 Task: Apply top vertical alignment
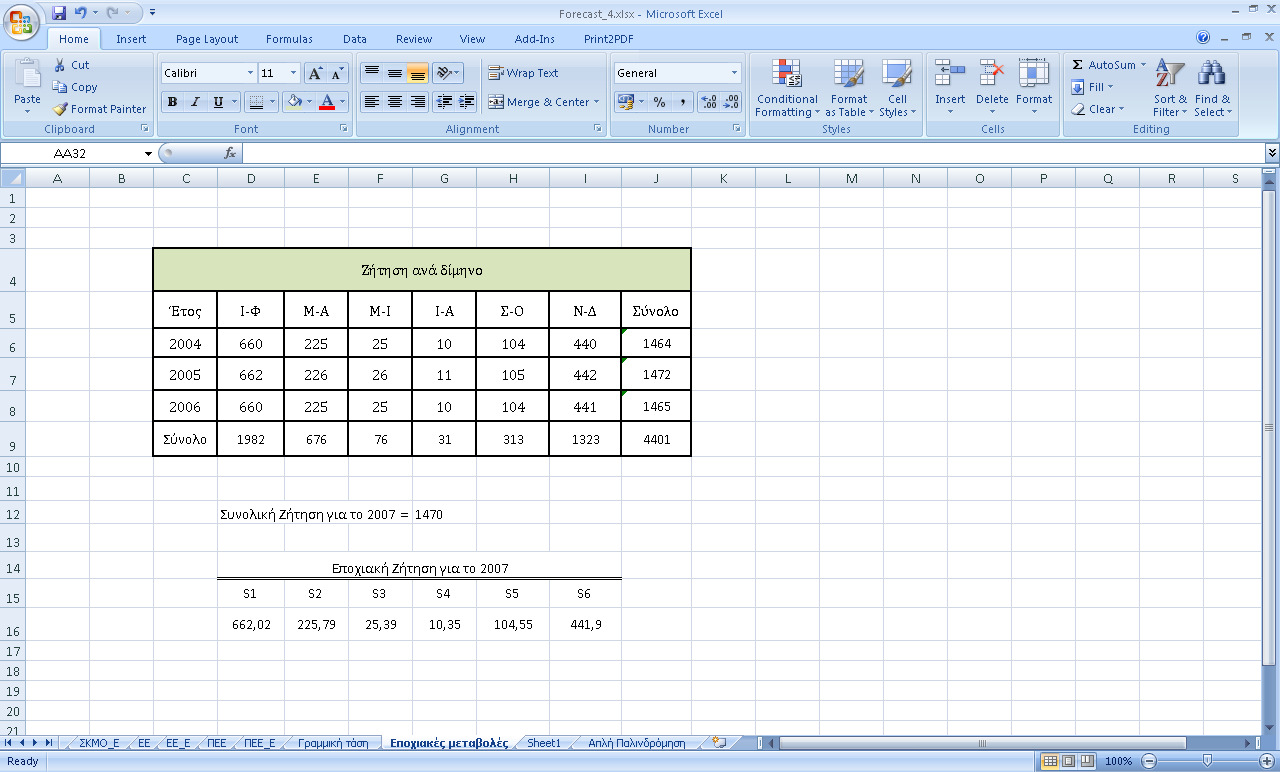pyautogui.click(x=371, y=73)
